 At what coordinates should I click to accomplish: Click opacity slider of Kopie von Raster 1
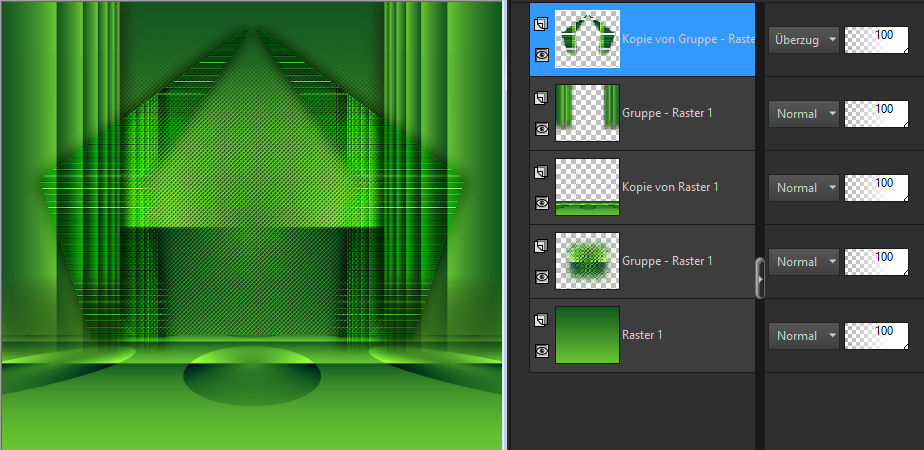pos(876,188)
